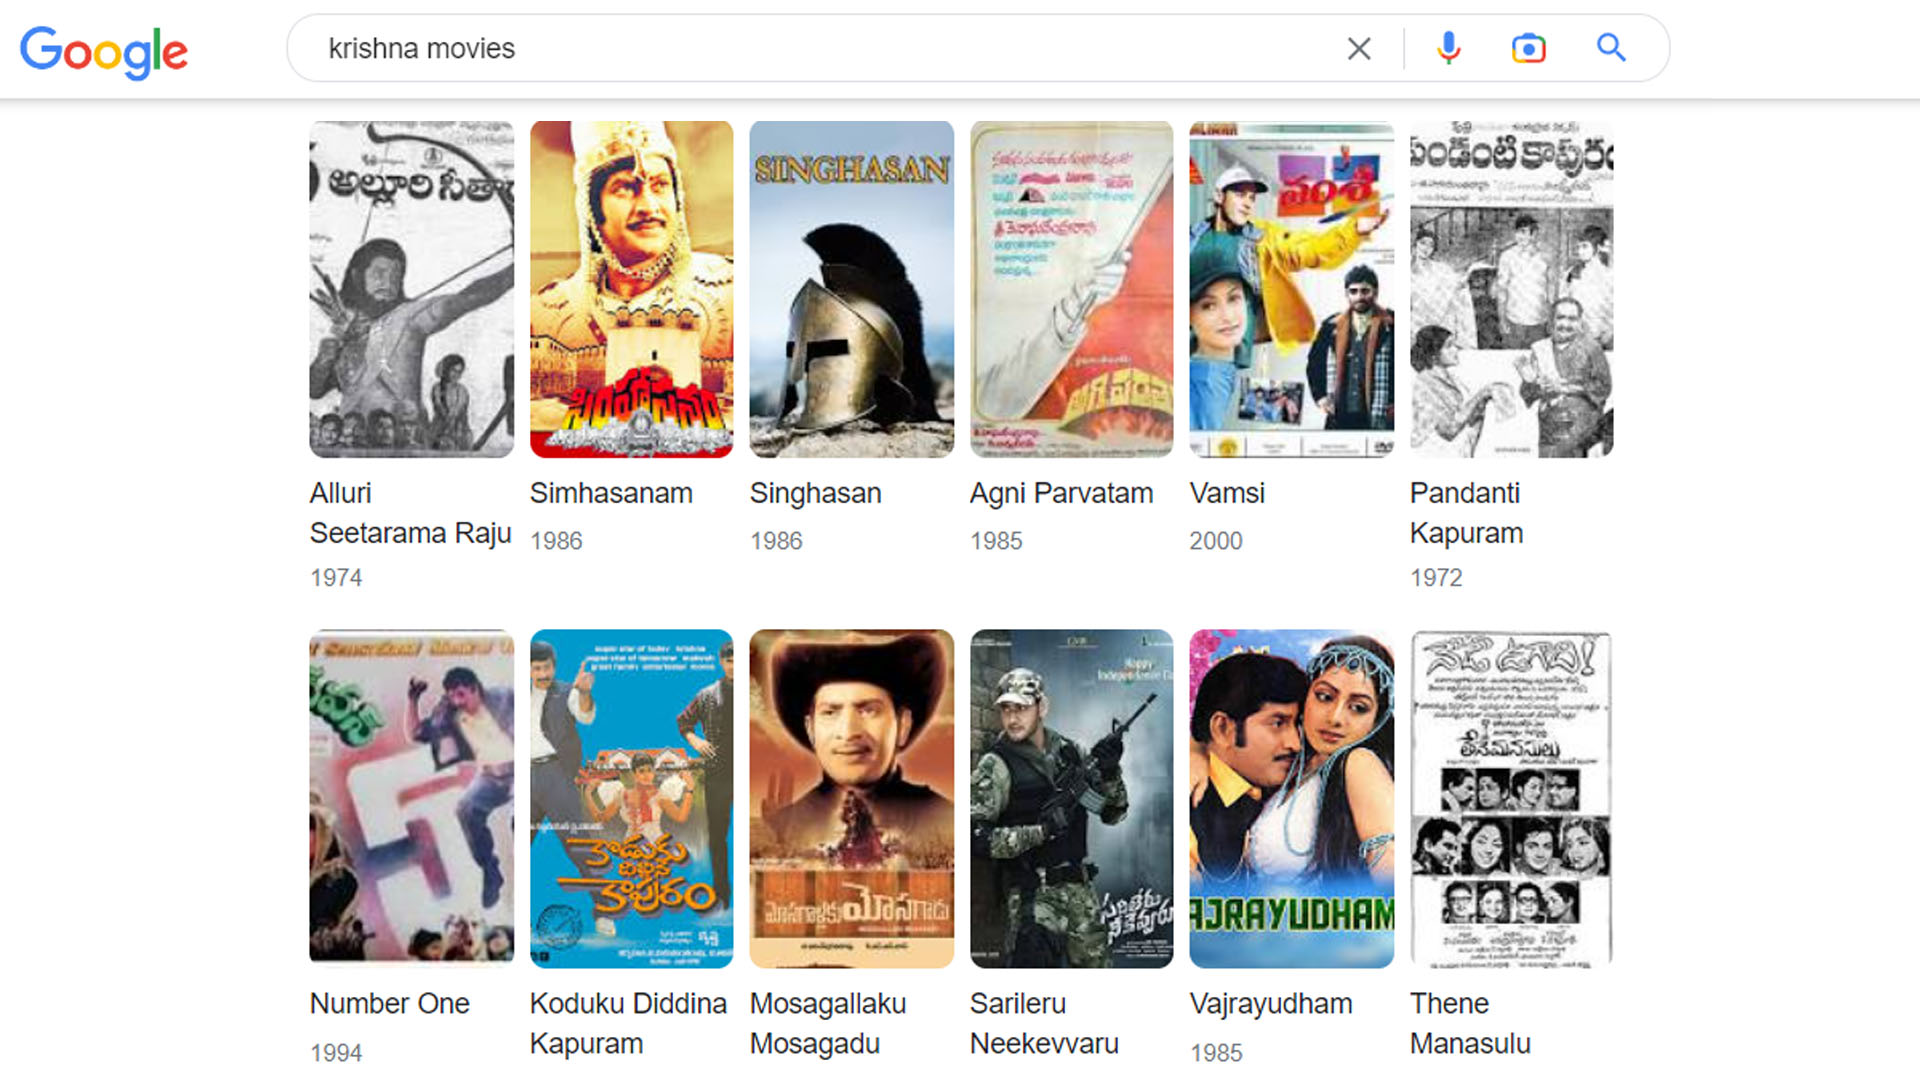Screen dimensions: 1920x1080
Task: Click the 'Number One' title link
Action: point(389,1003)
